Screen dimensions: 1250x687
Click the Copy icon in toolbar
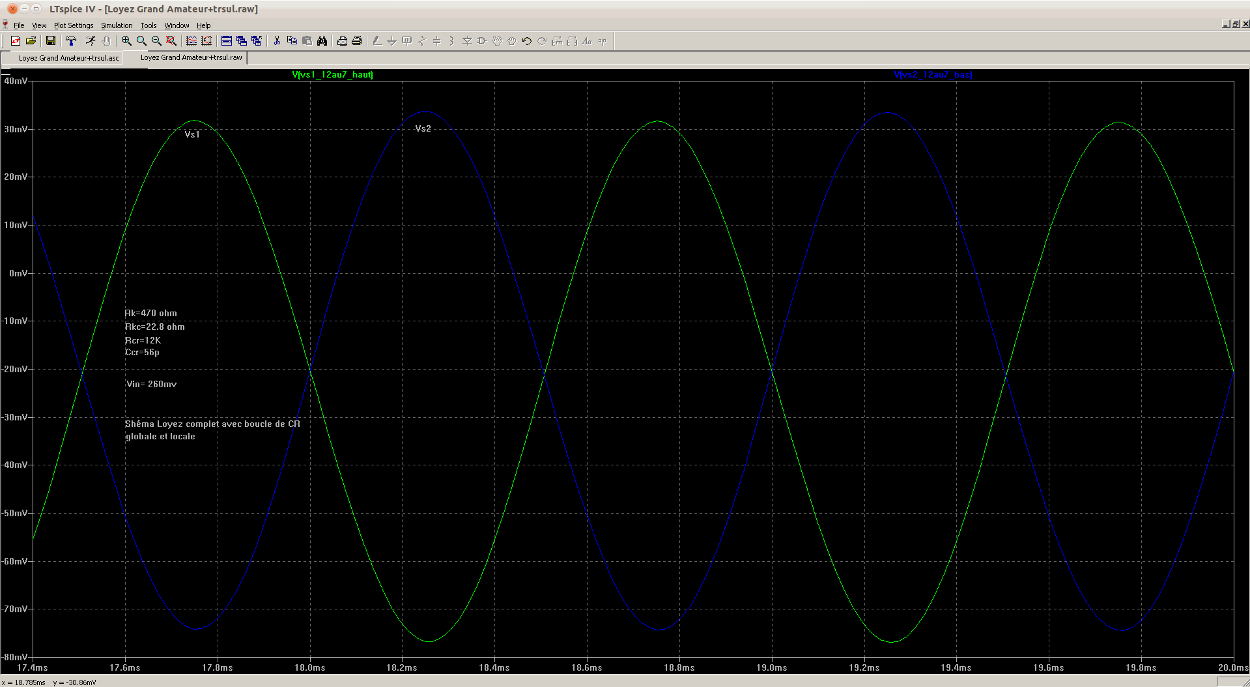pos(291,41)
